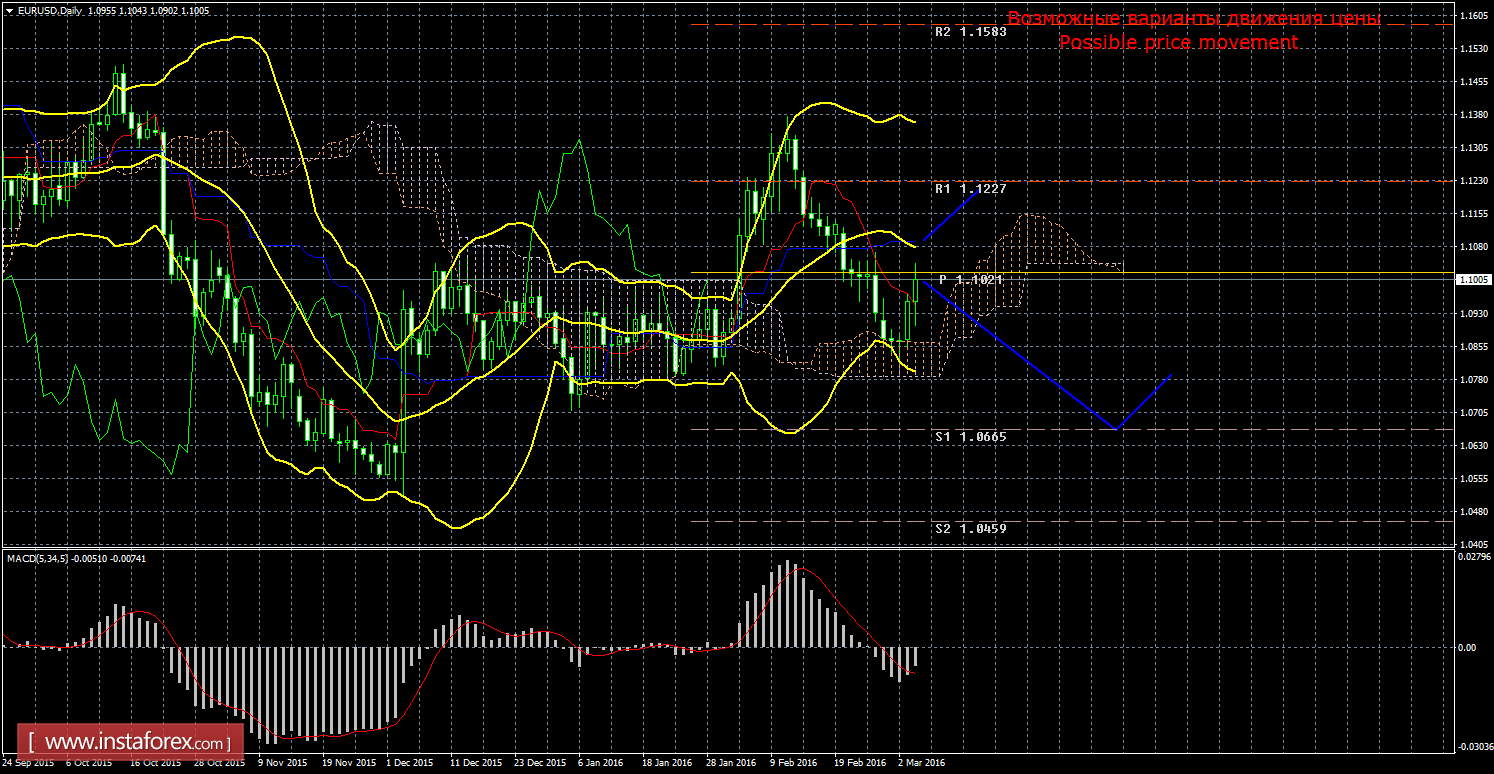
Task: Select the R1 1.1227 resistance label
Action: (x=970, y=189)
